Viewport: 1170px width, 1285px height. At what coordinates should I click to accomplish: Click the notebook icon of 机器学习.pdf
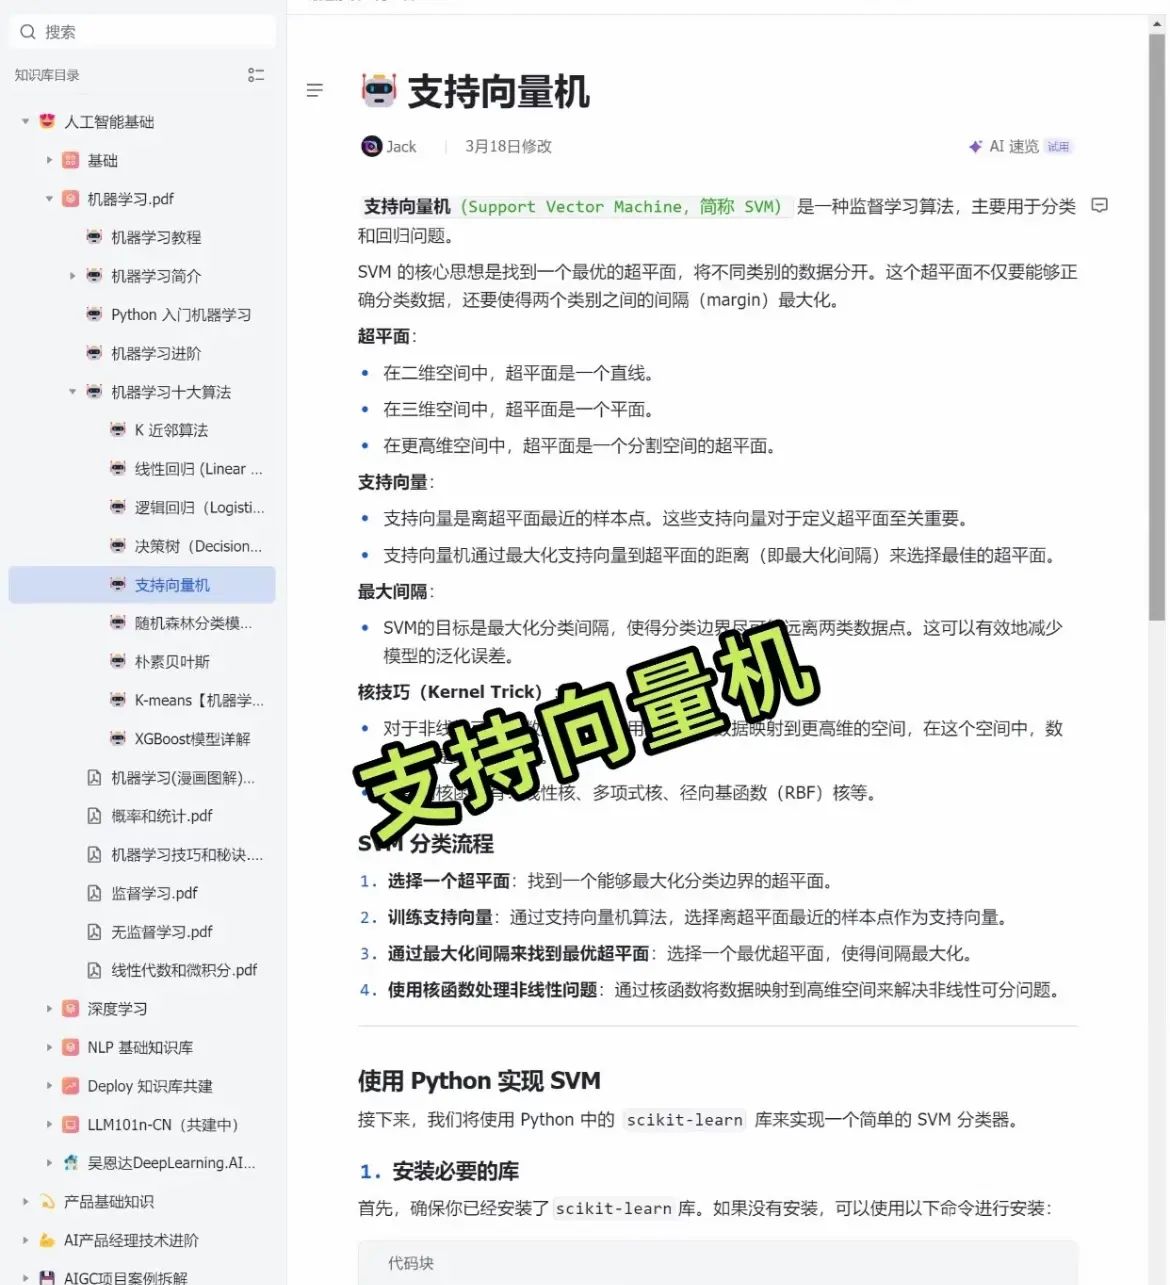click(x=70, y=199)
